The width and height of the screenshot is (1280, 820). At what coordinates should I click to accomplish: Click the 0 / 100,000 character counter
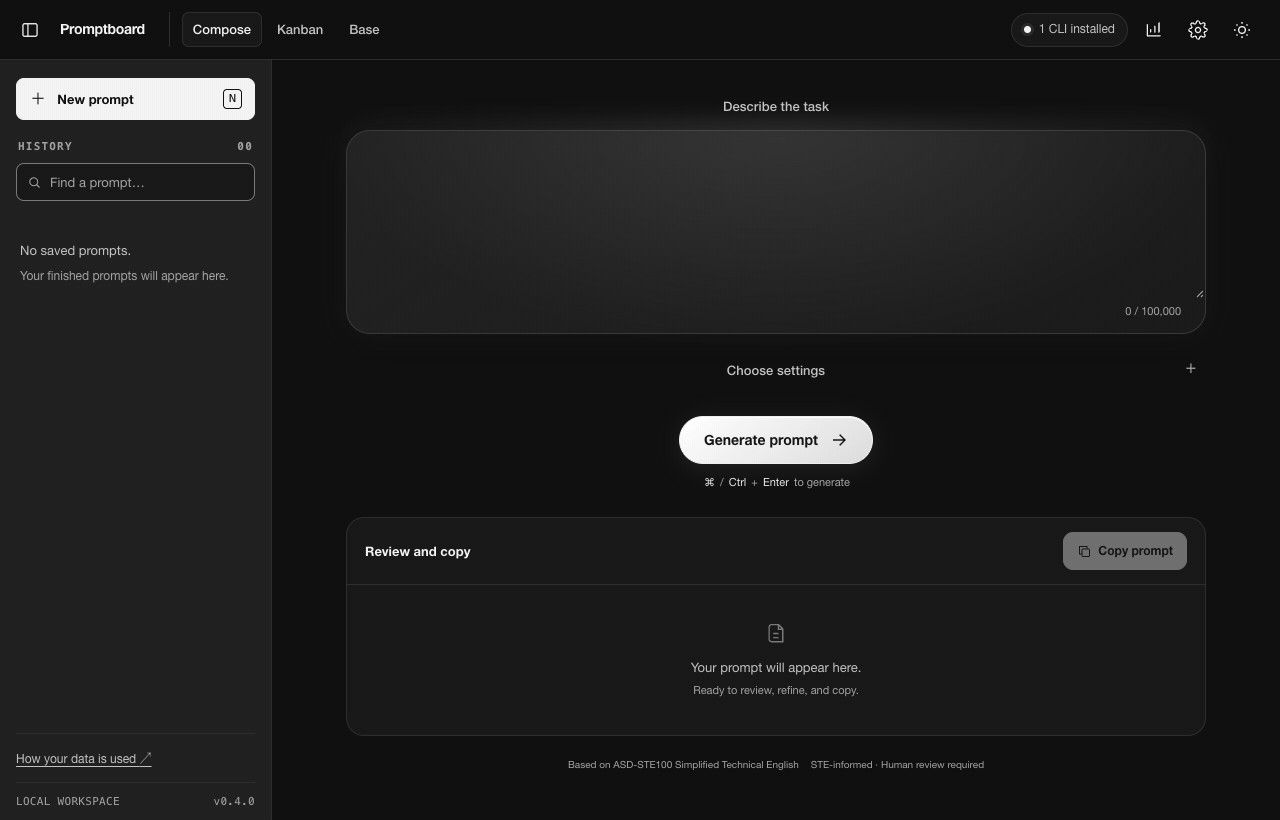1153,311
